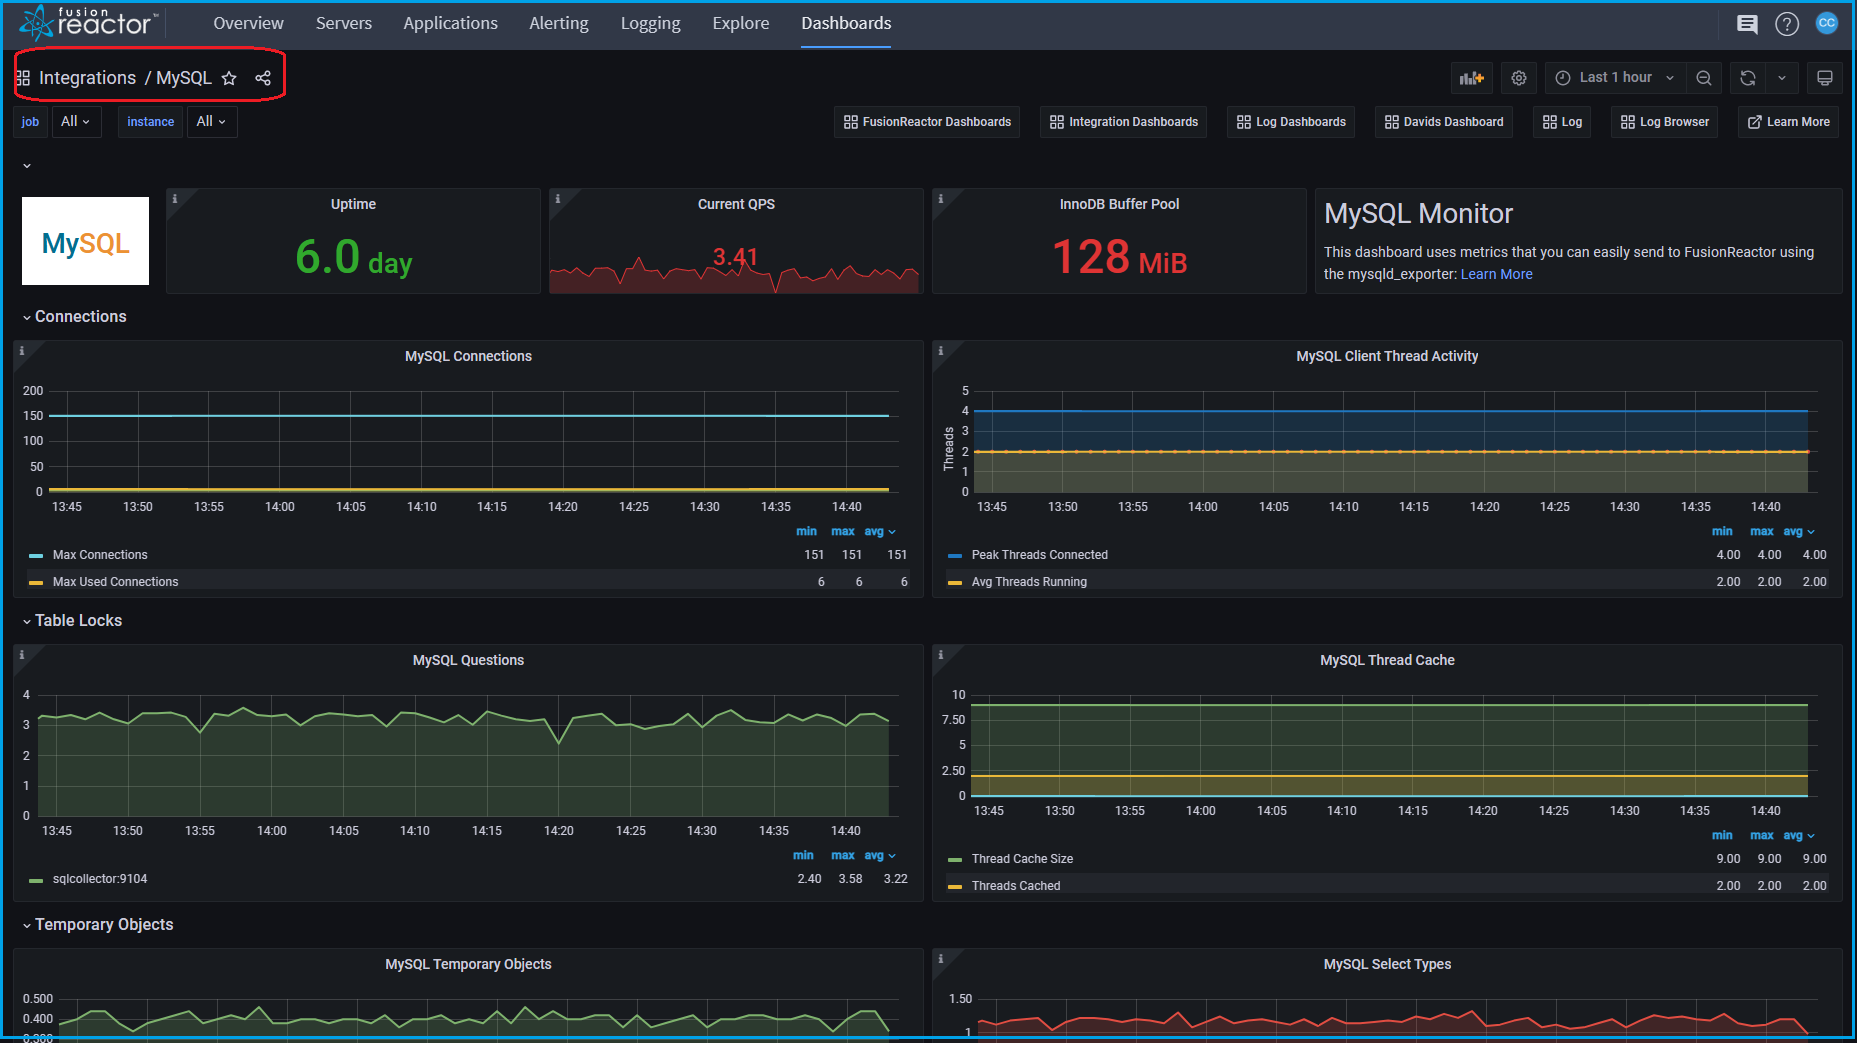This screenshot has height=1043, width=1857.
Task: Toggle Max Used Connections series
Action: coord(115,582)
